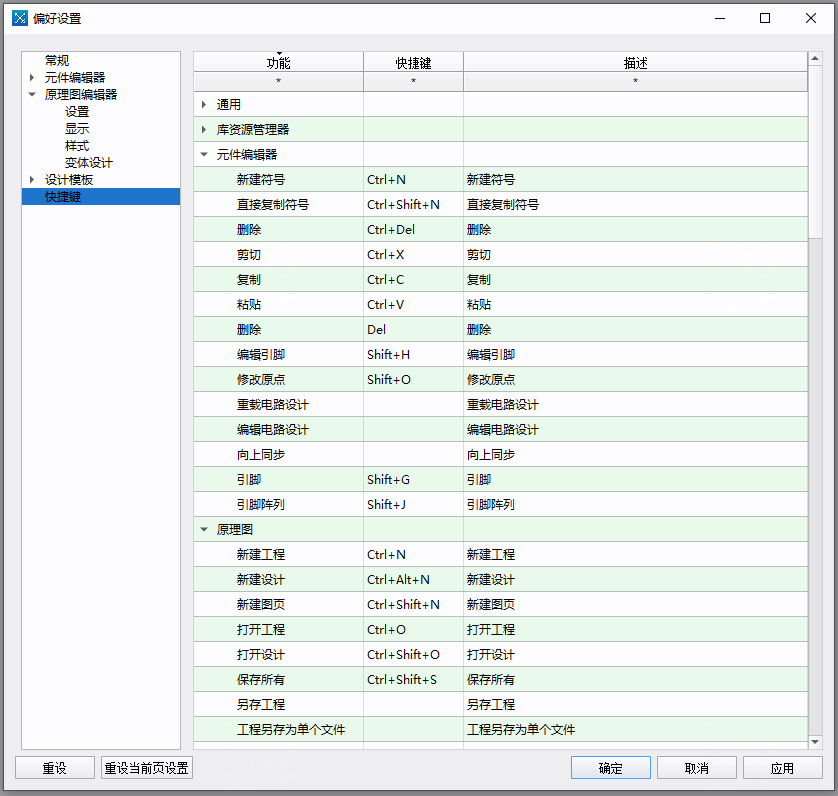Confirm settings with the 确定 button
Screen dimensions: 838x796
[x=610, y=767]
